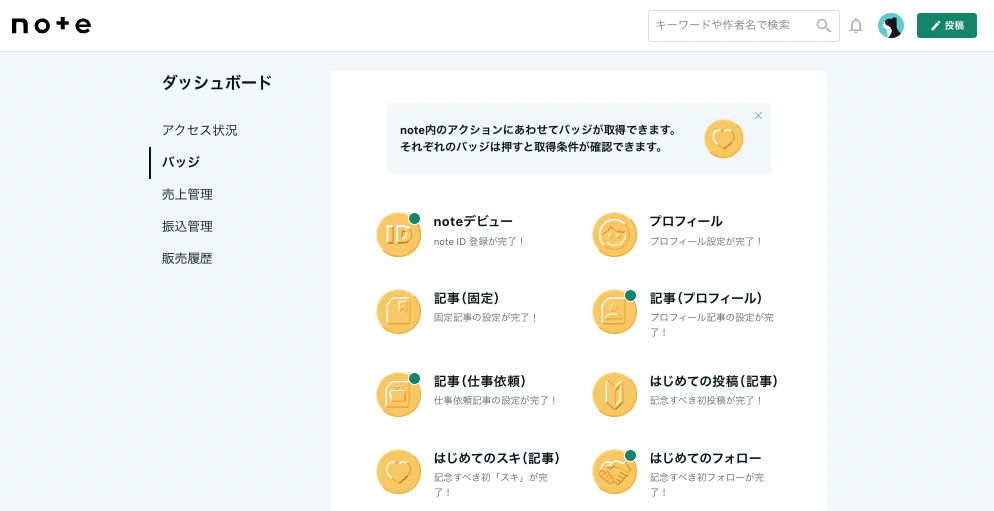
Task: Click '仕事依頼記事の設定が完了！' description
Action: (x=496, y=401)
